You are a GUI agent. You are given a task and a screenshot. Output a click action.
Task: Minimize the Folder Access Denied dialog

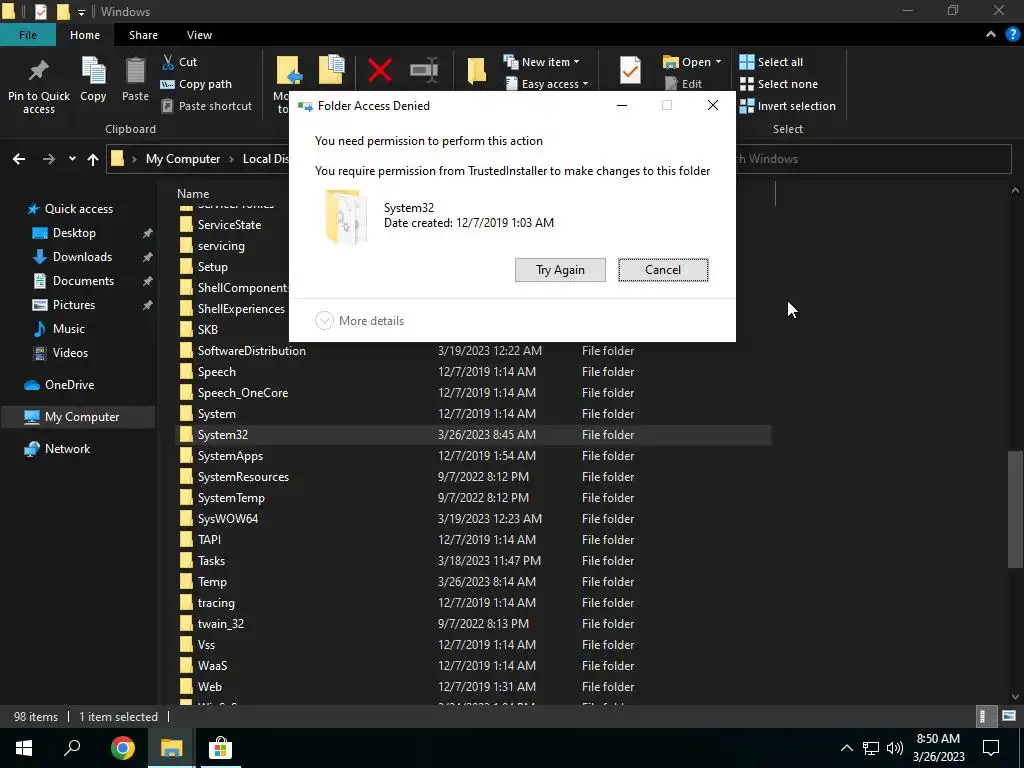(x=622, y=105)
